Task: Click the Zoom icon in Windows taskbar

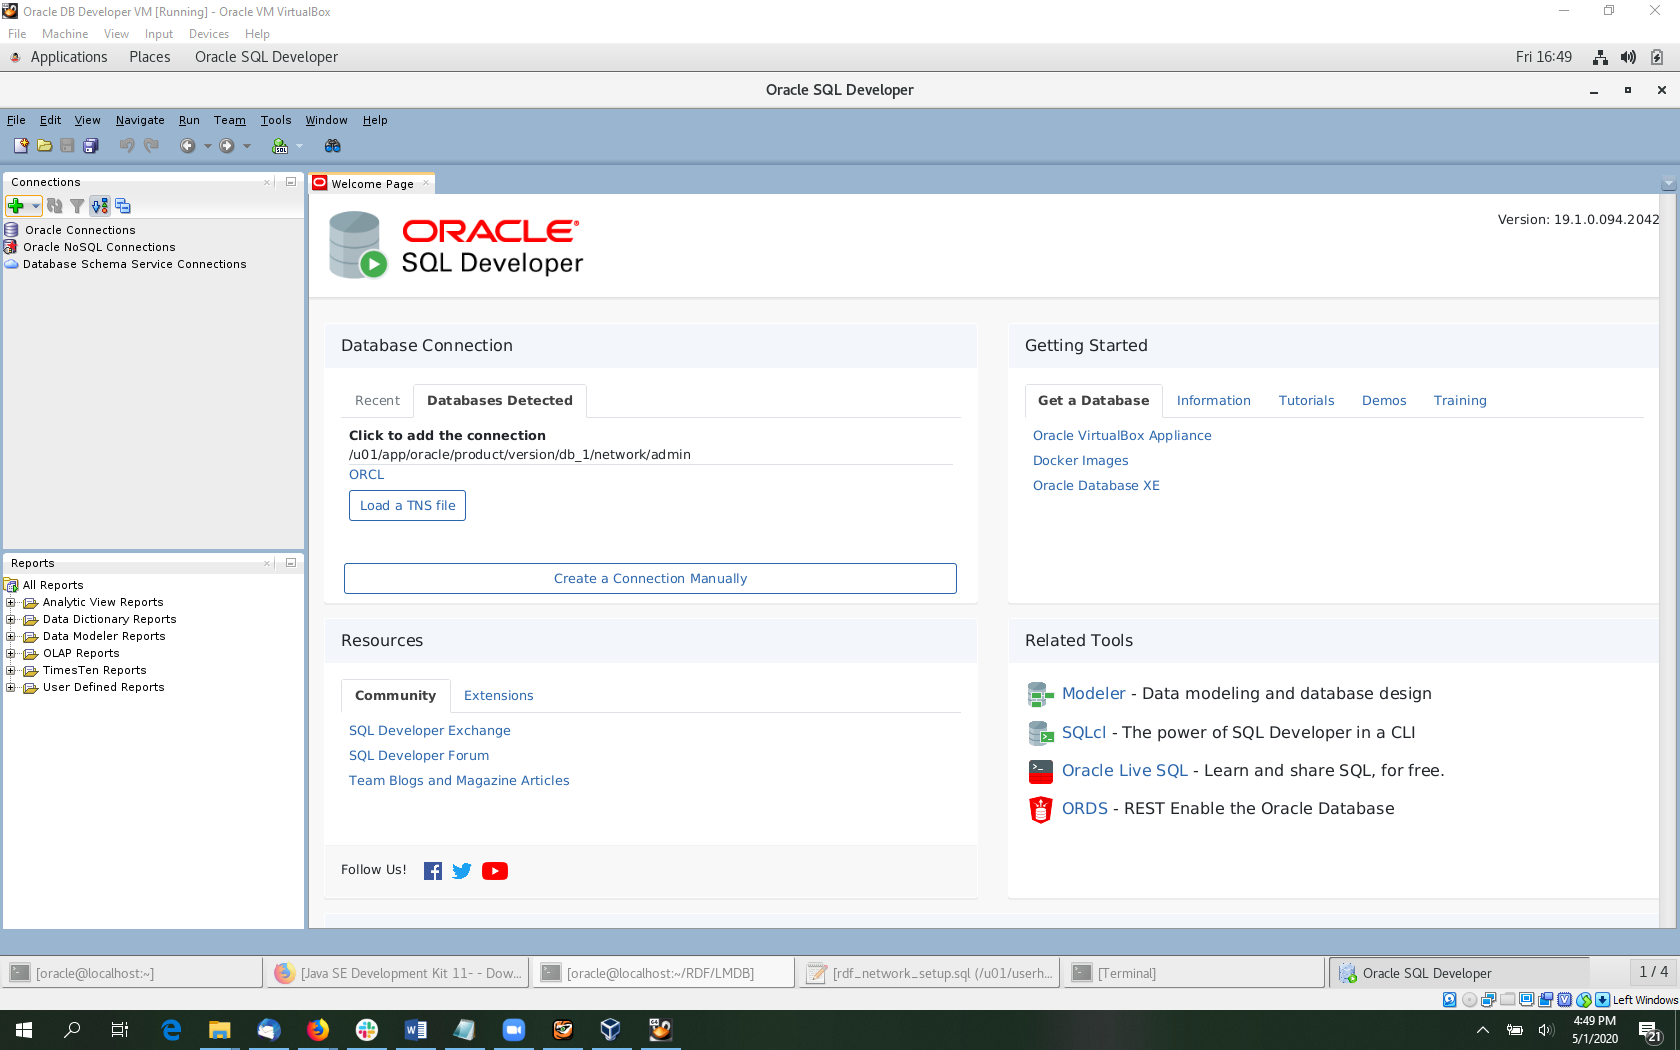Action: (x=514, y=1029)
